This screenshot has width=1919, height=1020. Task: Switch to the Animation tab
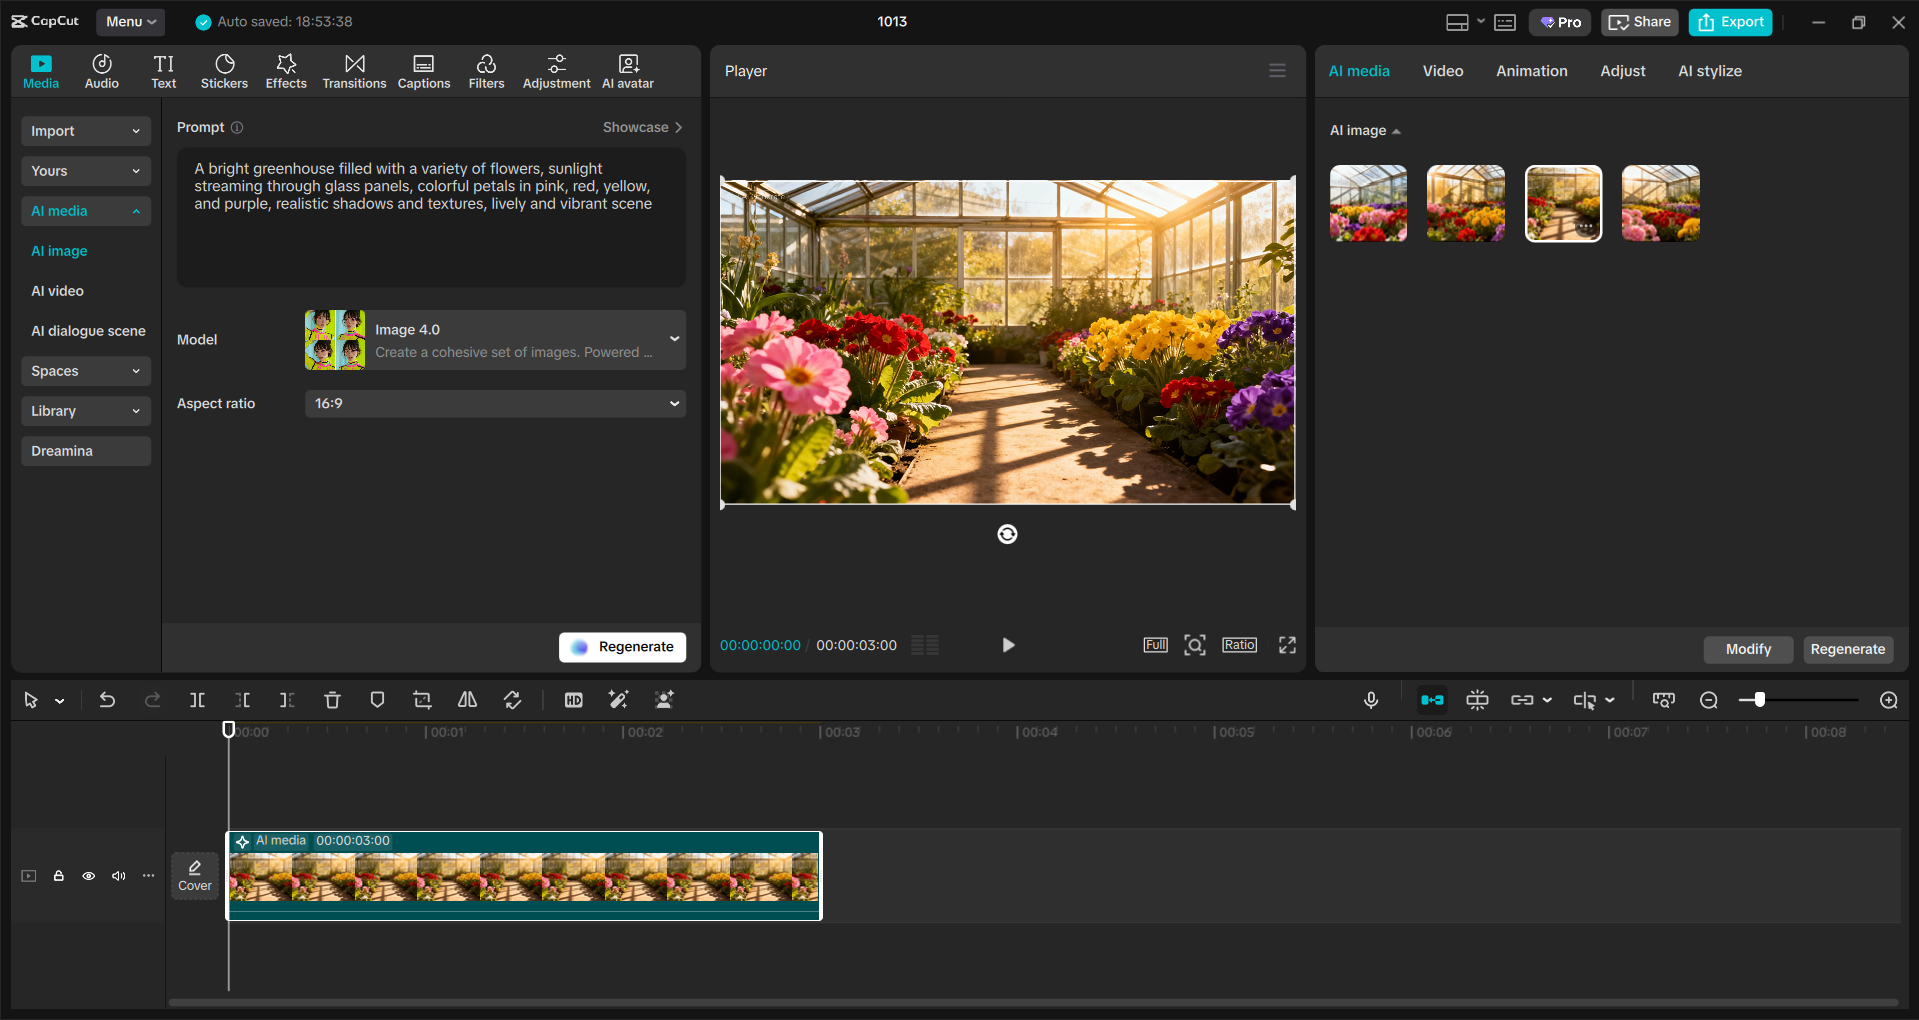click(1531, 70)
